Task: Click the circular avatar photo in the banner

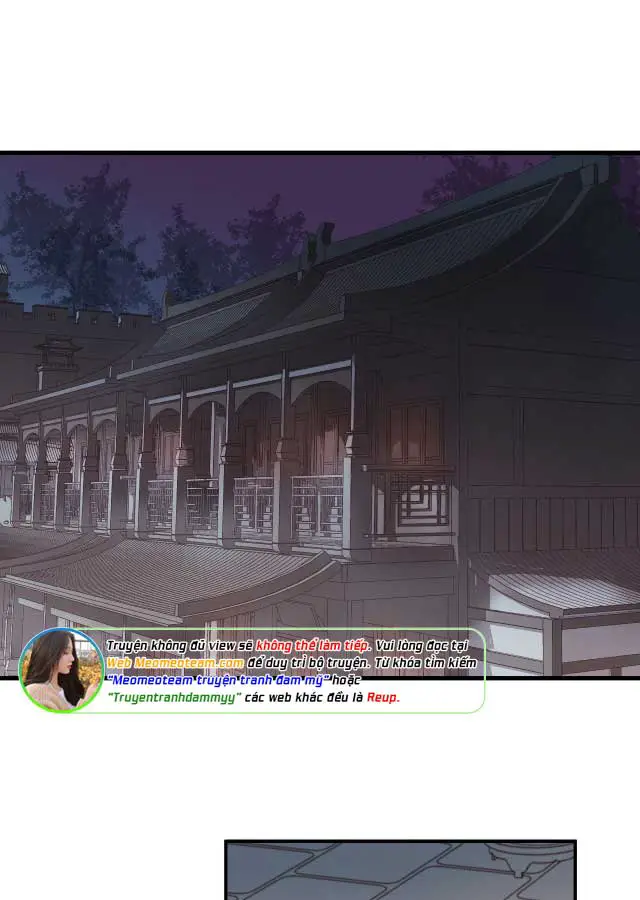Action: click(x=60, y=669)
